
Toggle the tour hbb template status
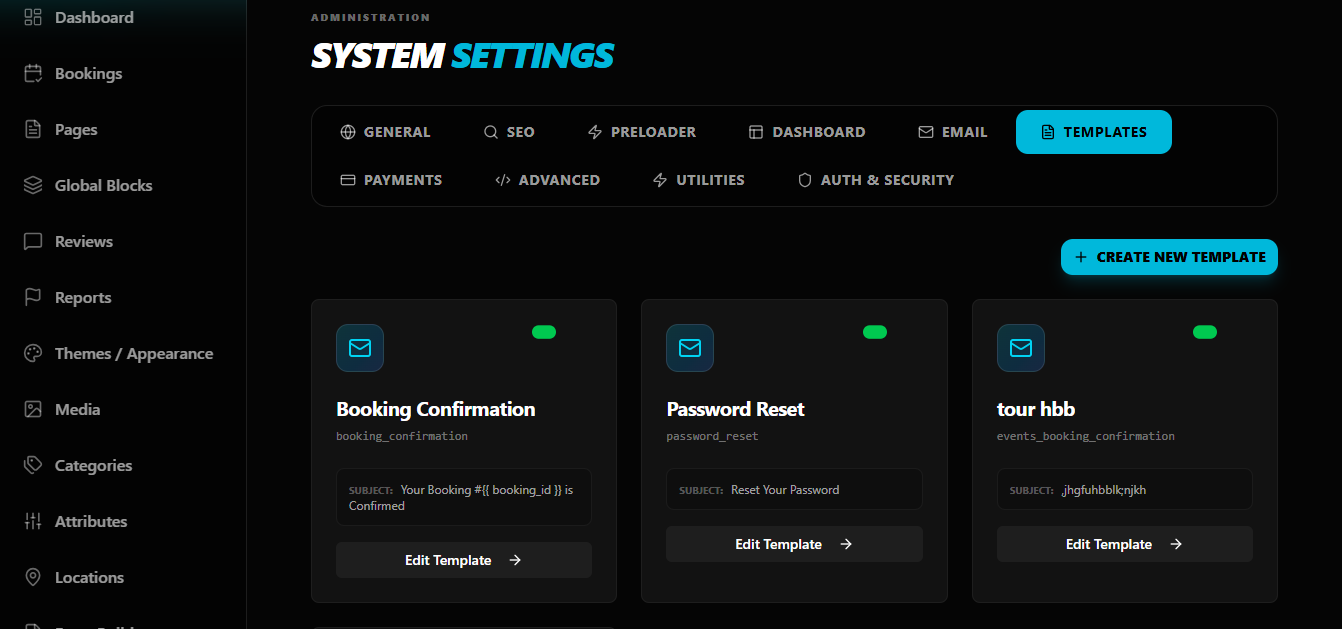(1205, 332)
